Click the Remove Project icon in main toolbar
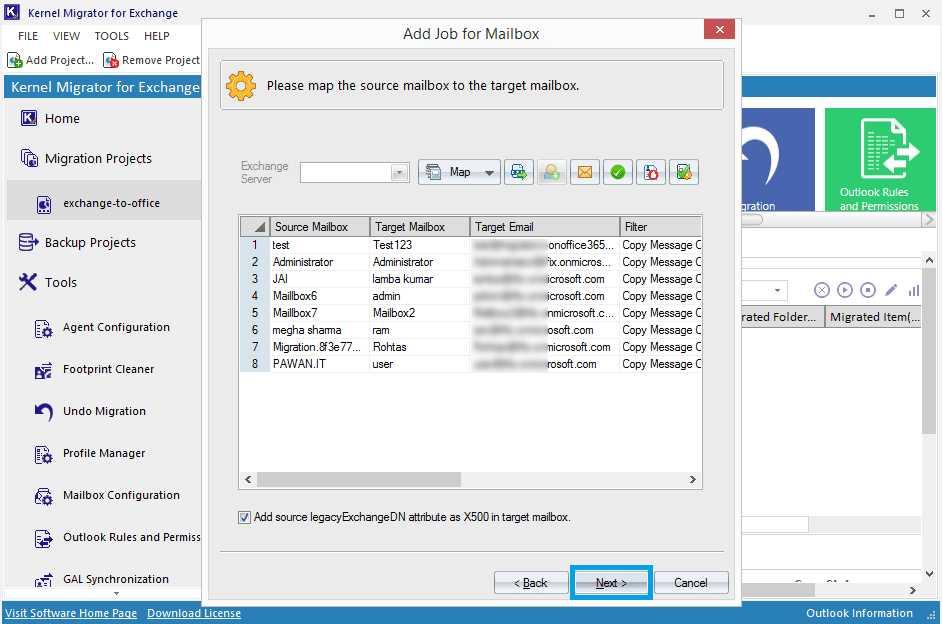942x624 pixels. point(111,61)
